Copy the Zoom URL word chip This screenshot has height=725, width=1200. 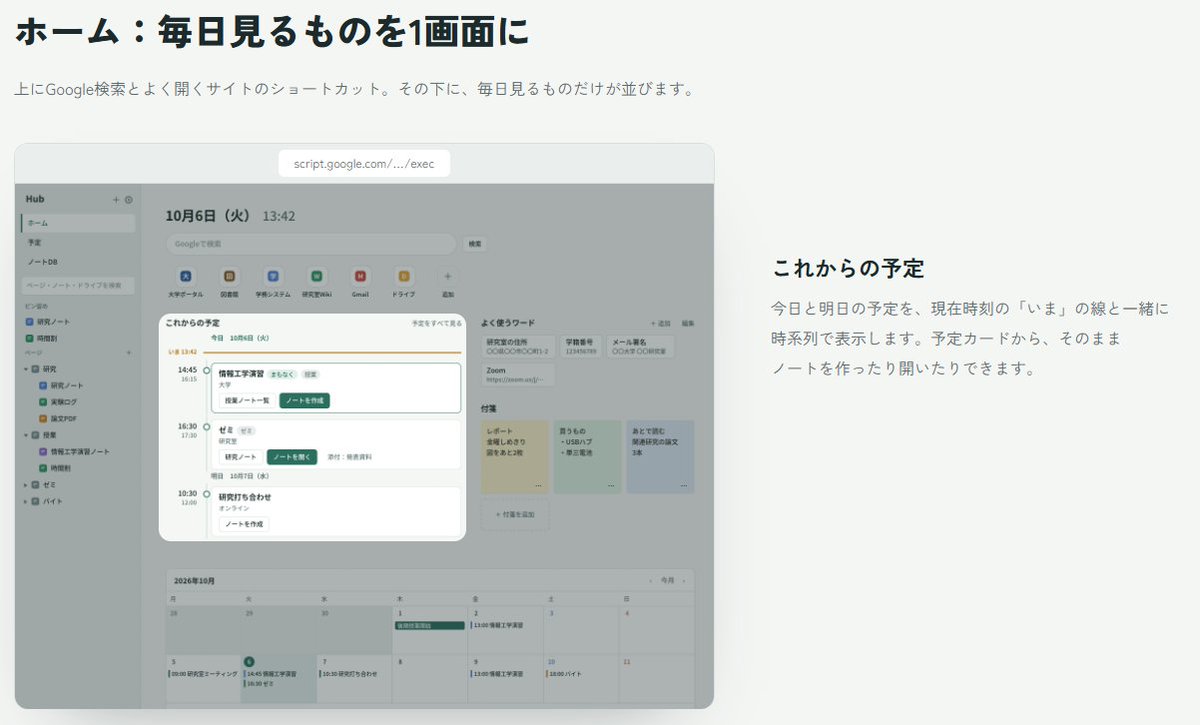point(519,375)
